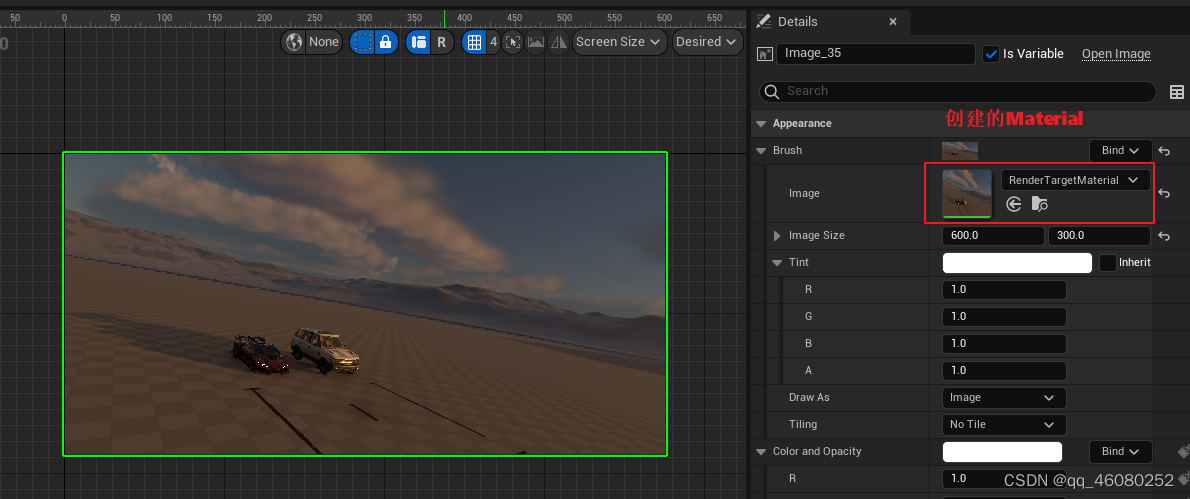Reset Brush to default arrow
This screenshot has height=499, width=1190.
coord(1164,151)
